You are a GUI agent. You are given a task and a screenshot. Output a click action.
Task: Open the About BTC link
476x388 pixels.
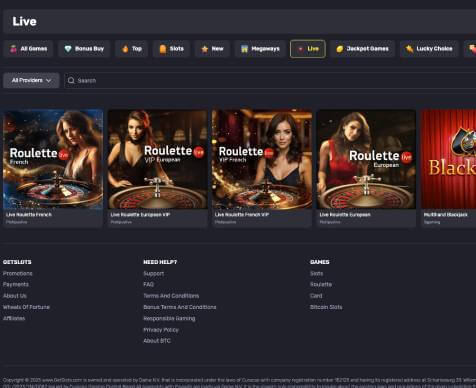coord(157,341)
